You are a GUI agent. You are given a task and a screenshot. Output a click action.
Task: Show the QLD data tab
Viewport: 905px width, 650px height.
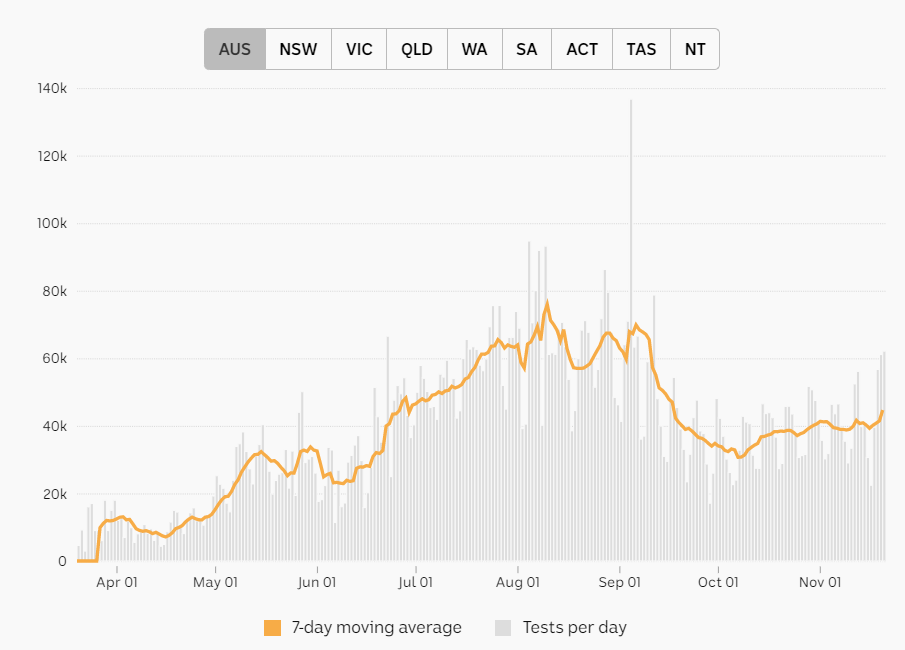pyautogui.click(x=417, y=49)
